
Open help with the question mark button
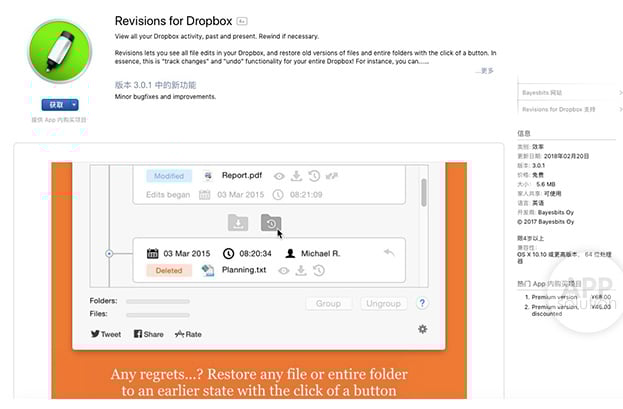[x=422, y=303]
